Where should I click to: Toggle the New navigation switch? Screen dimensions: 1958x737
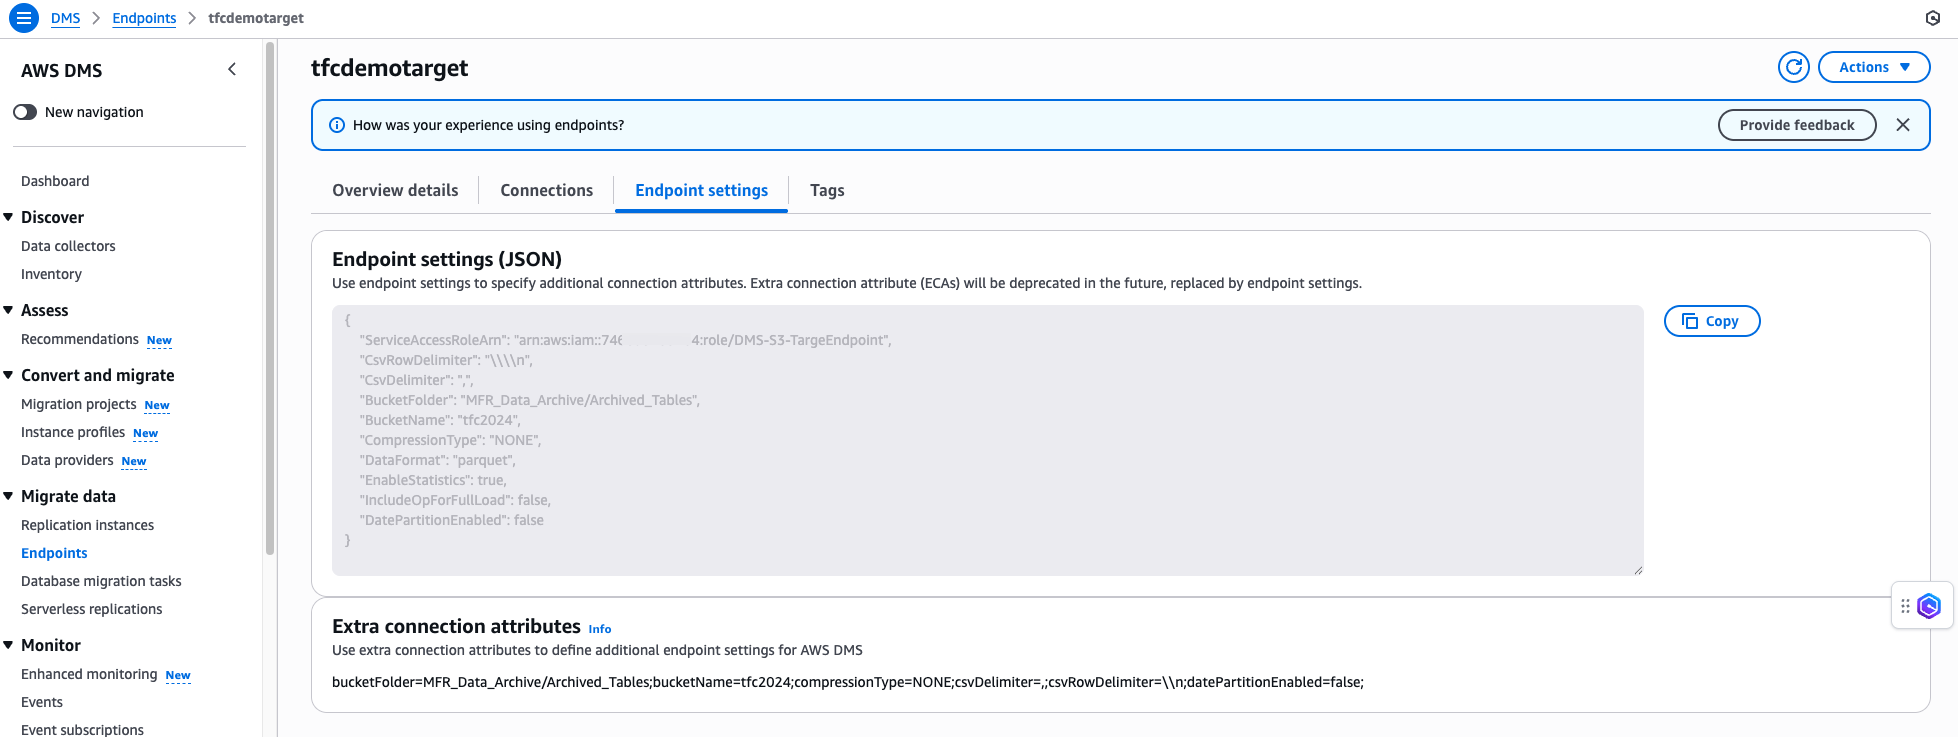coord(25,112)
